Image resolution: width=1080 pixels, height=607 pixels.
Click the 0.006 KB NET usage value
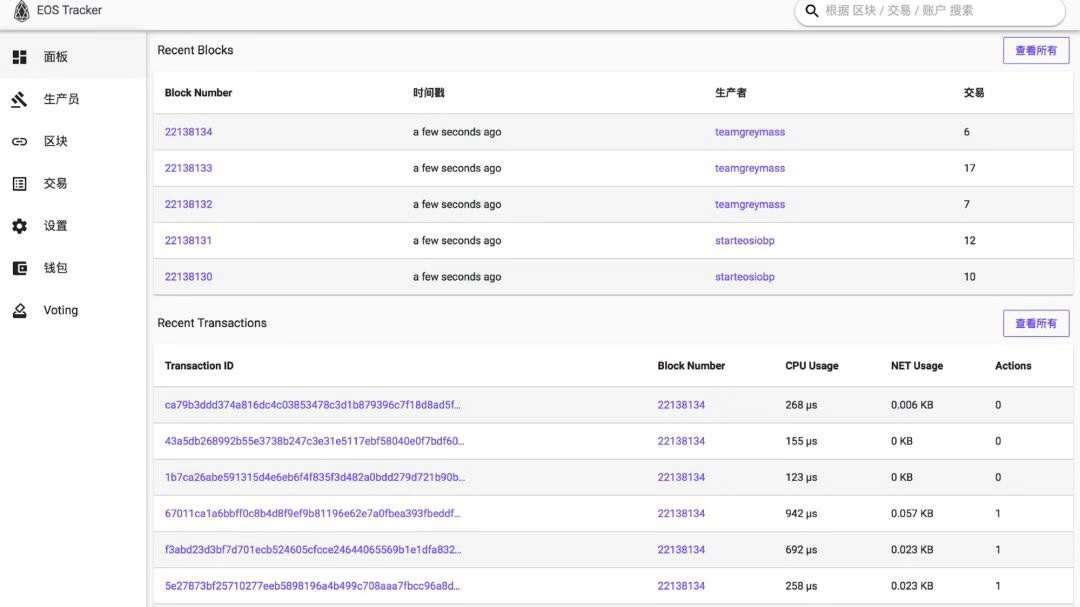click(912, 405)
